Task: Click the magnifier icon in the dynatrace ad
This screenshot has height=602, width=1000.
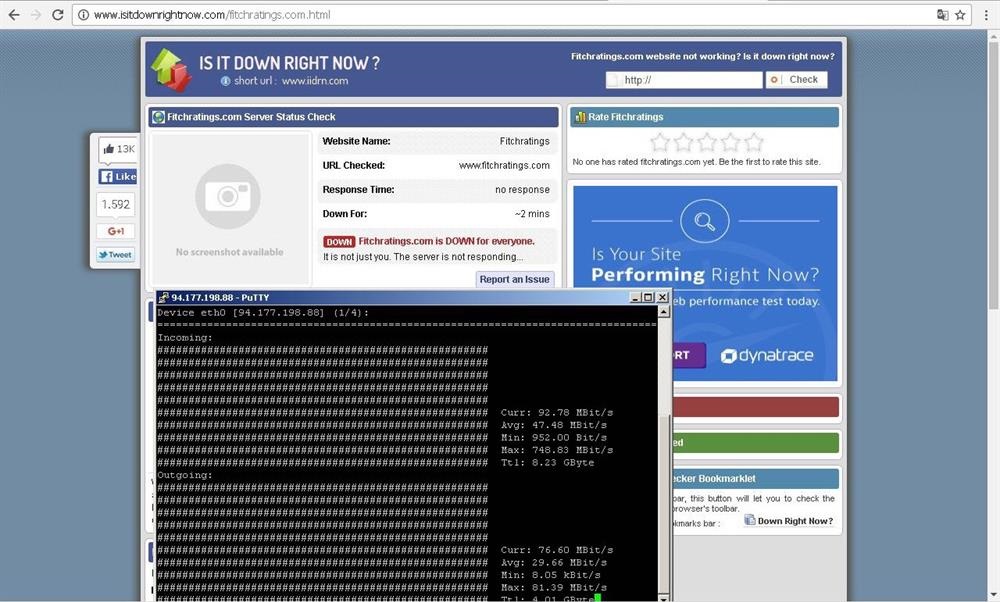Action: click(705, 221)
